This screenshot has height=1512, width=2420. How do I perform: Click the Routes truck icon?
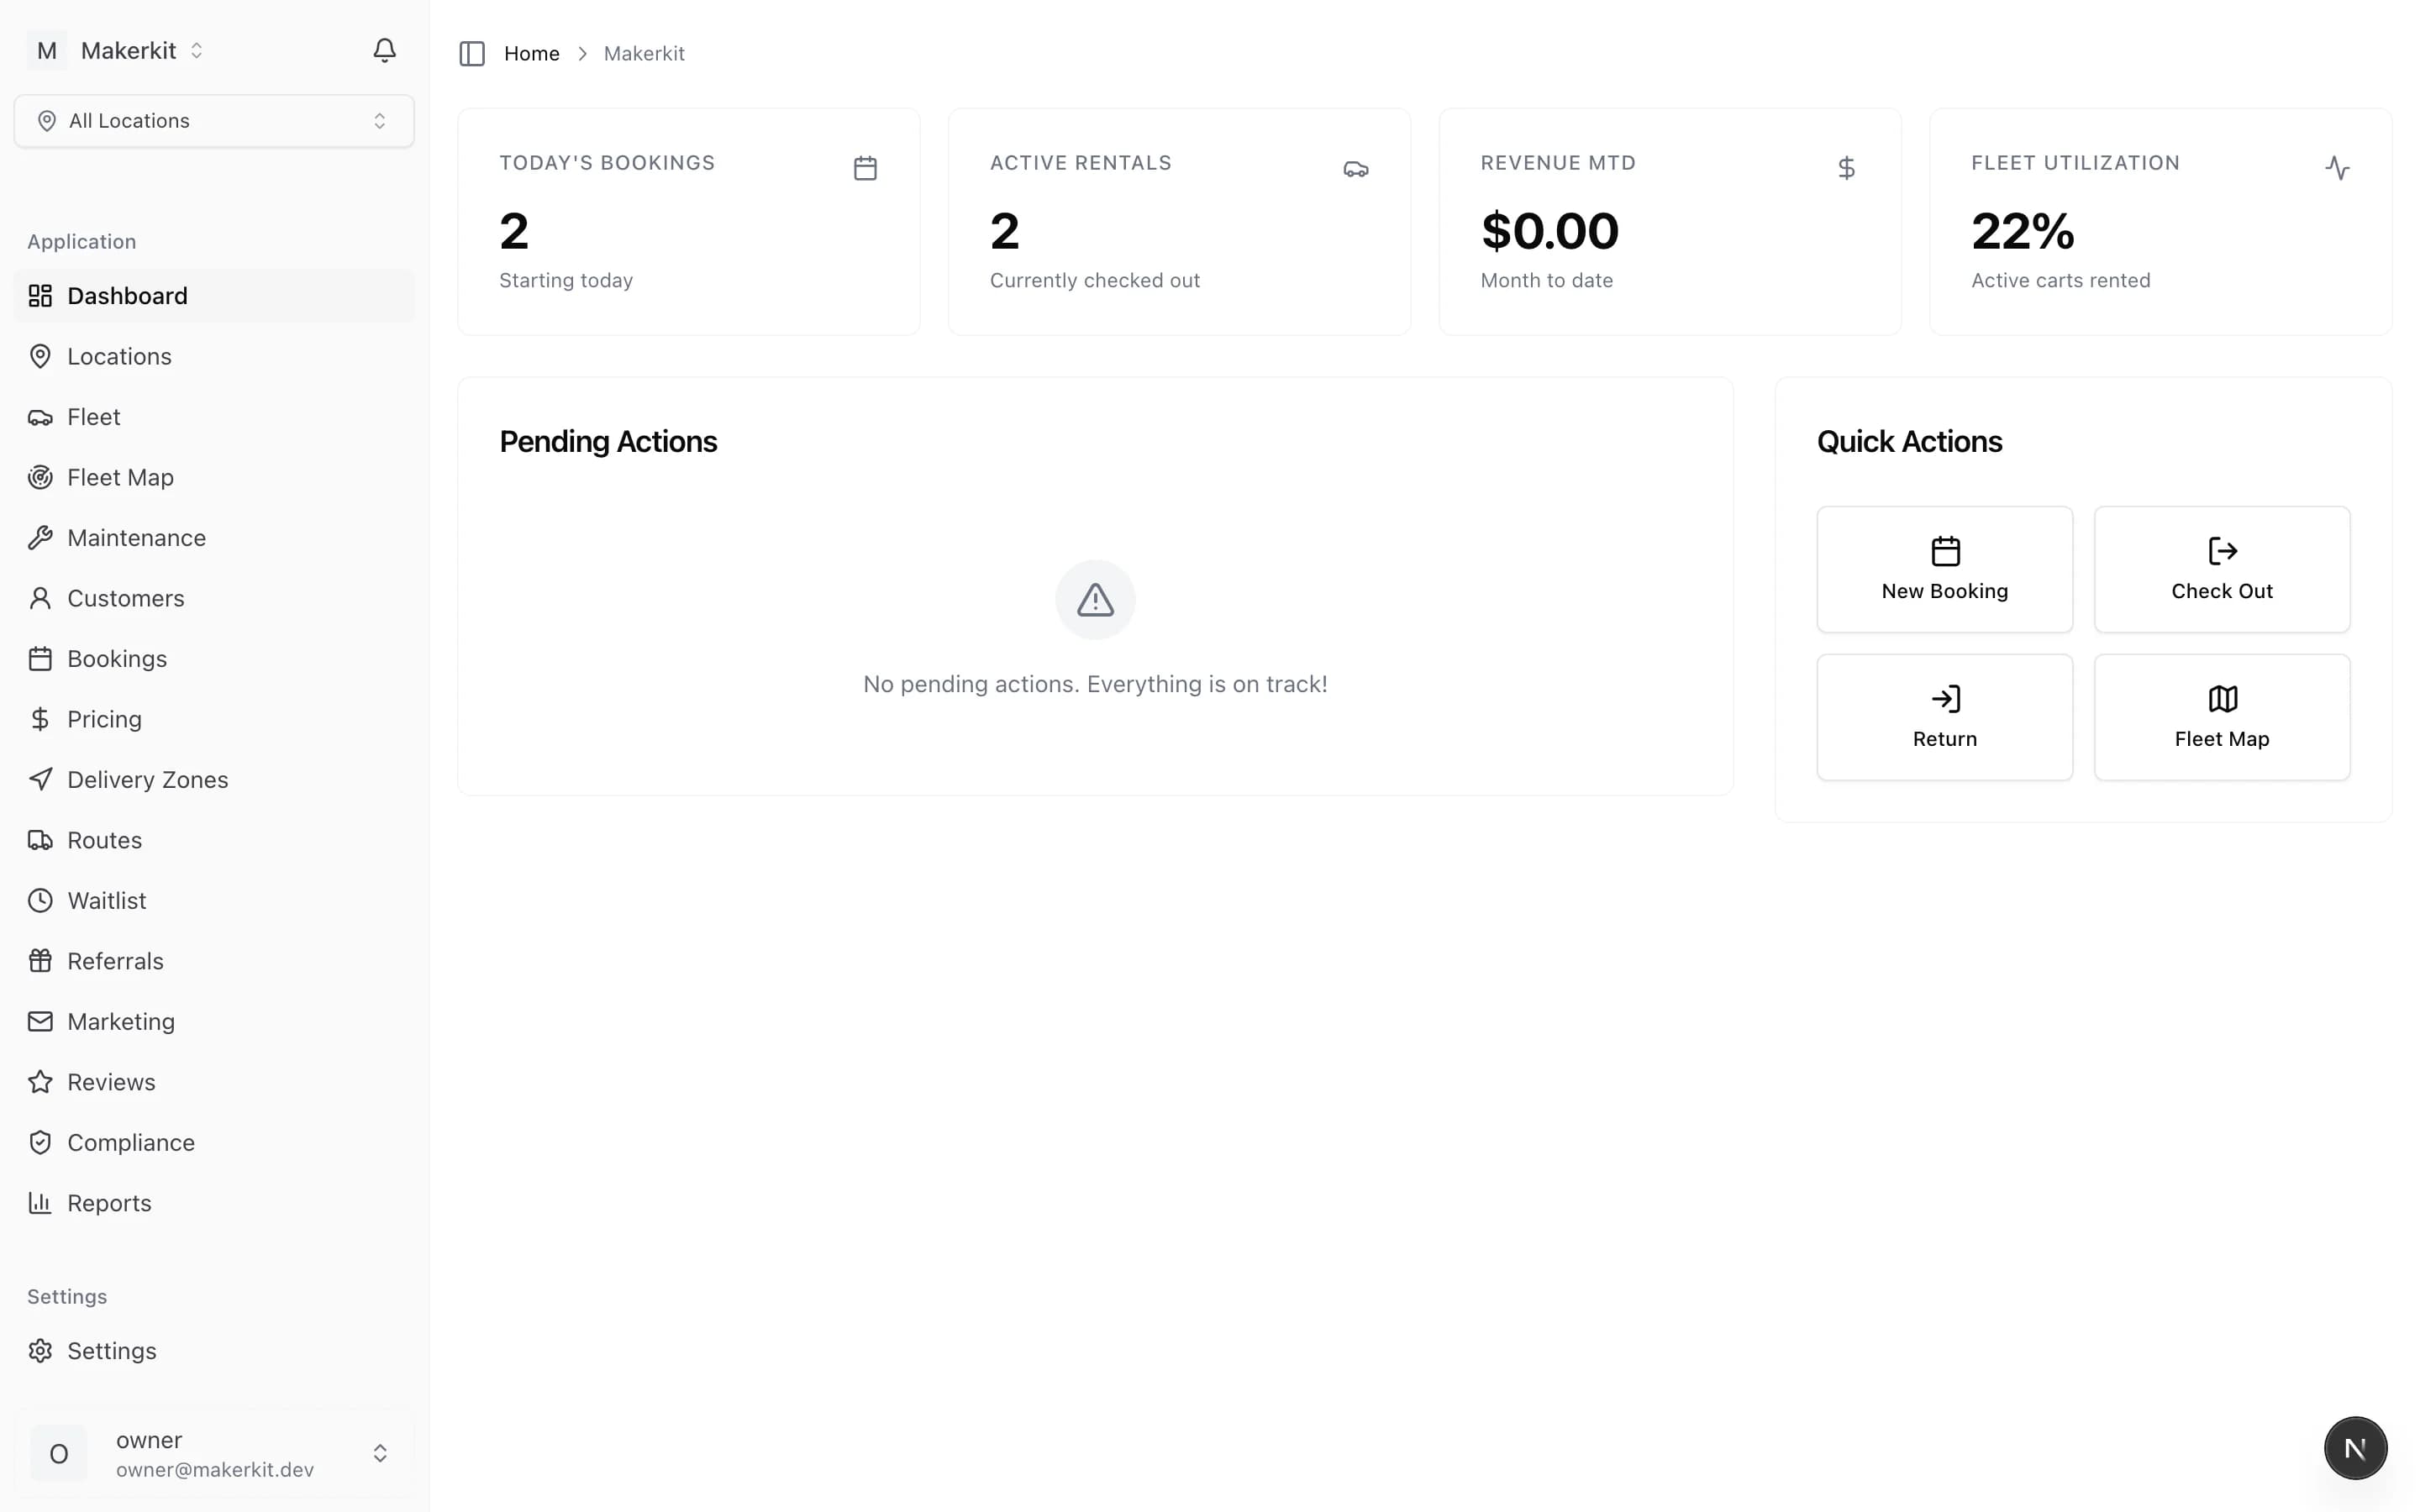tap(40, 840)
